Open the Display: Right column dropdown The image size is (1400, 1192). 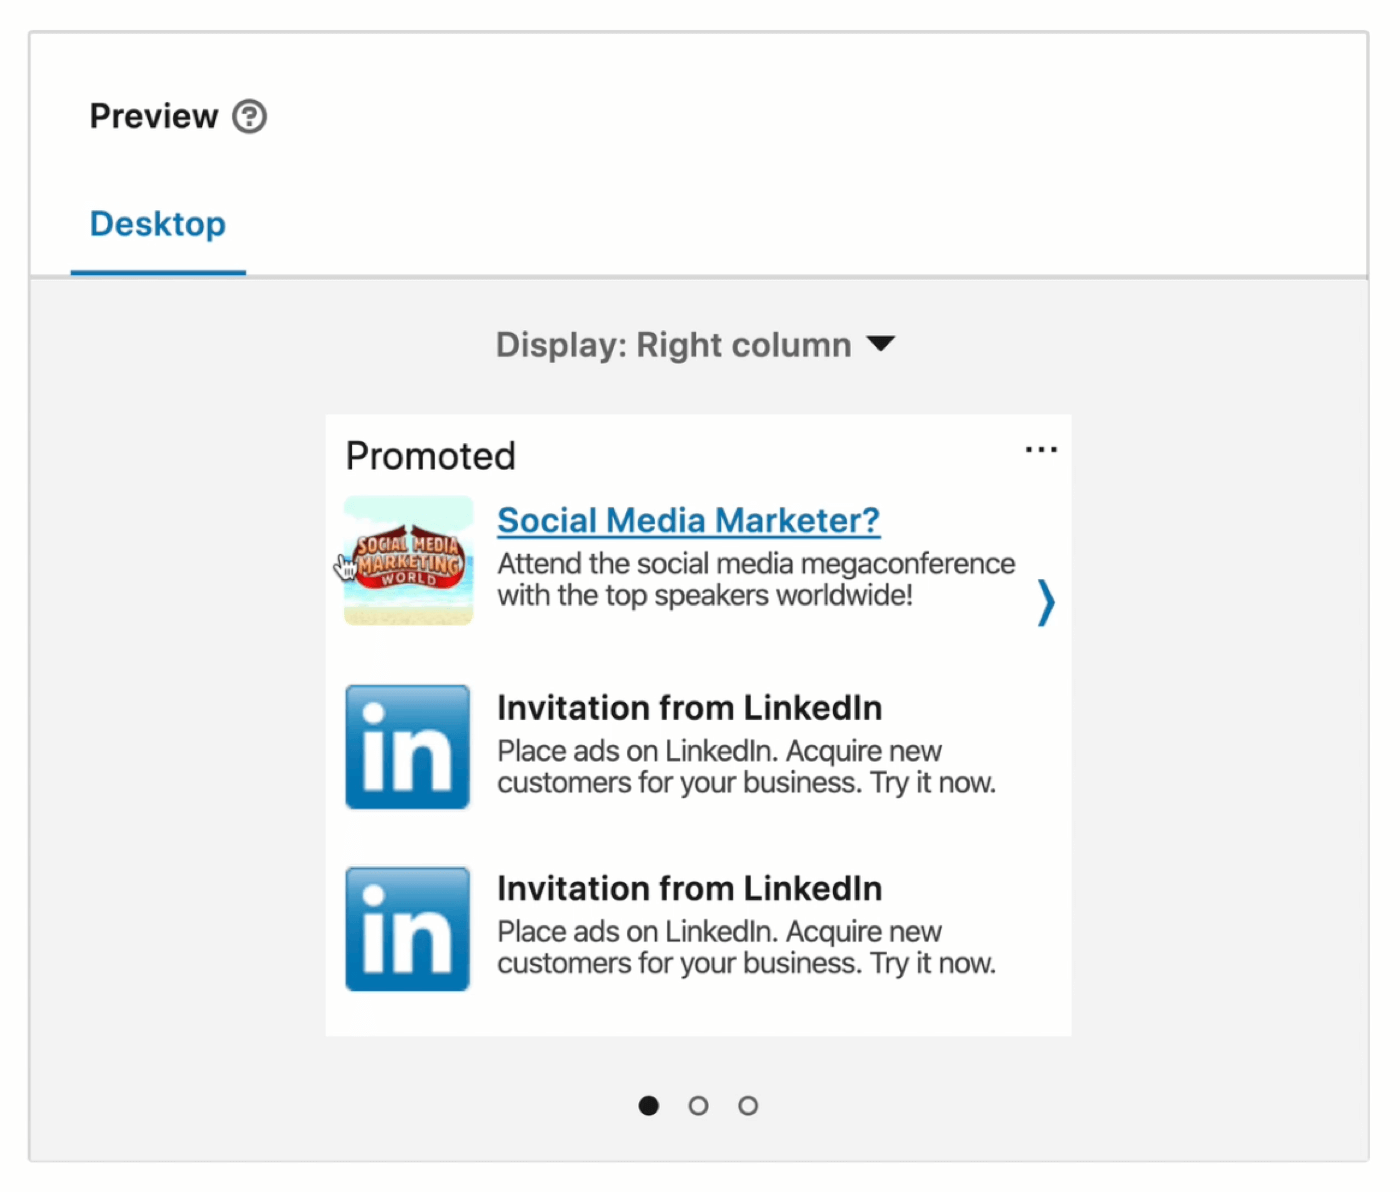695,344
